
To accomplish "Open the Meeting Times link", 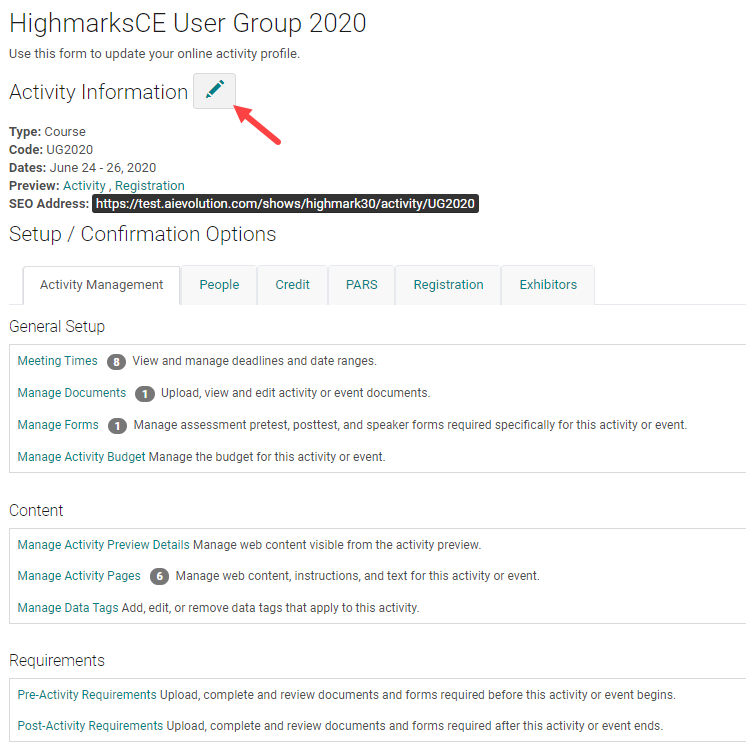I will [58, 361].
